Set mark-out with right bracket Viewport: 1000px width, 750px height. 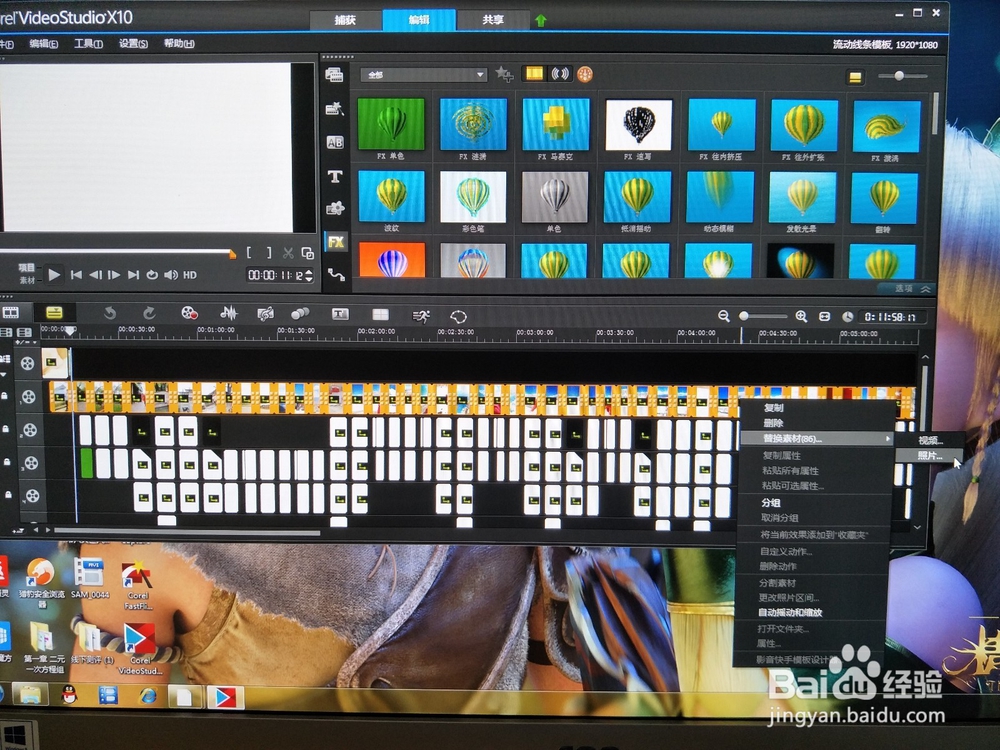(x=269, y=253)
